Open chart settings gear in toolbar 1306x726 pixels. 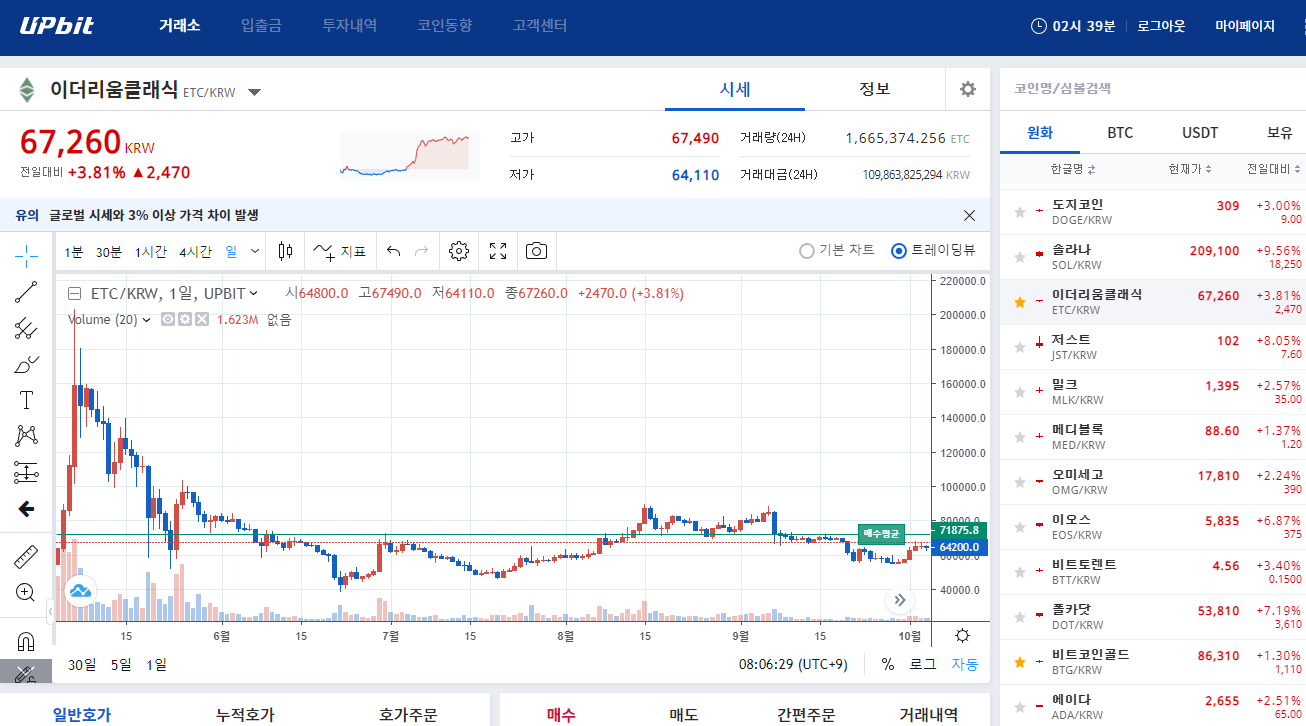(459, 251)
